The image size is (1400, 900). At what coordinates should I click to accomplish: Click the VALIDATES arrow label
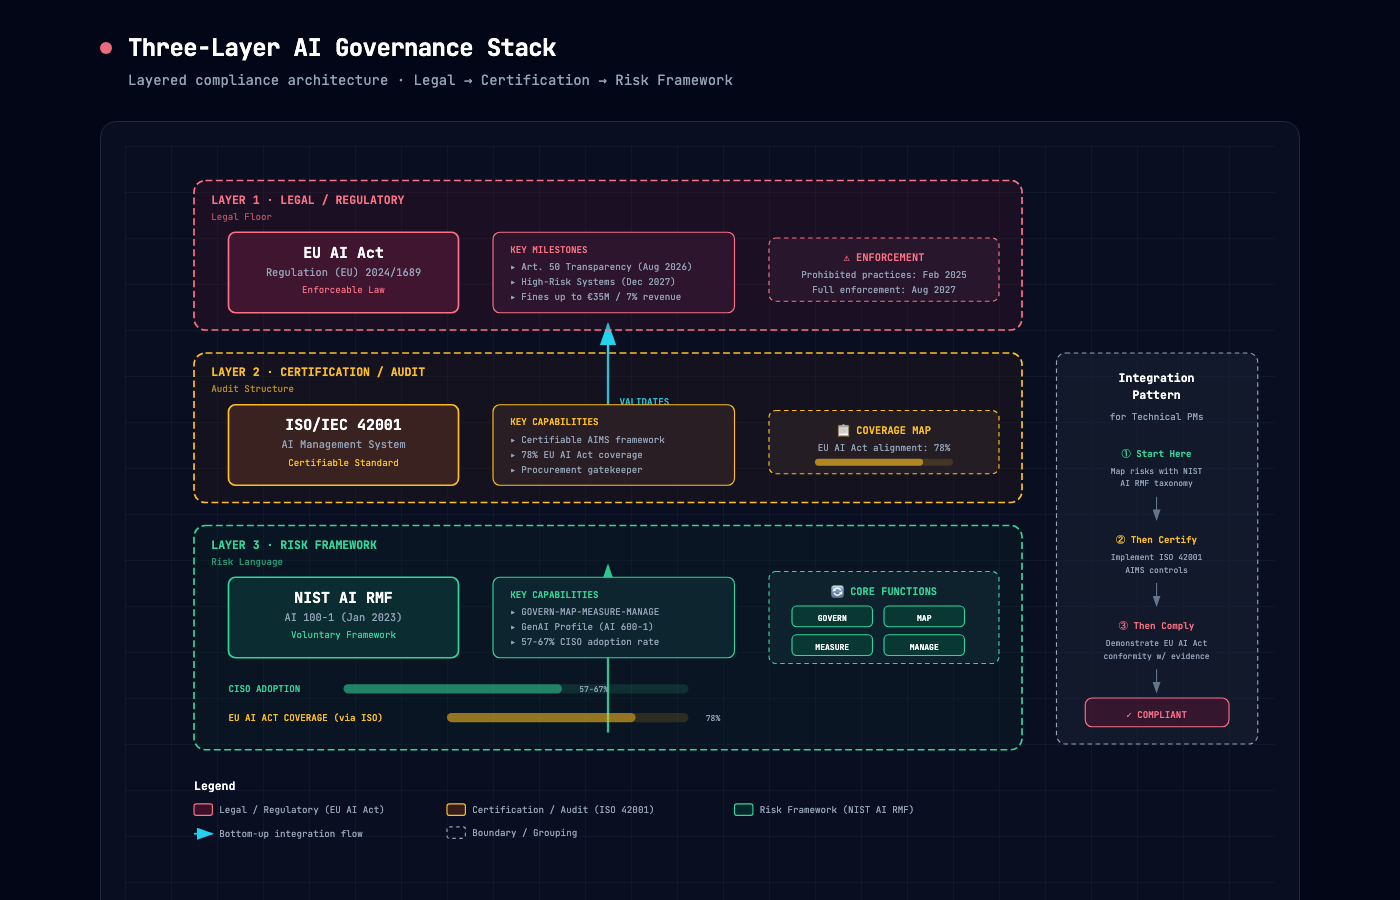(x=644, y=401)
